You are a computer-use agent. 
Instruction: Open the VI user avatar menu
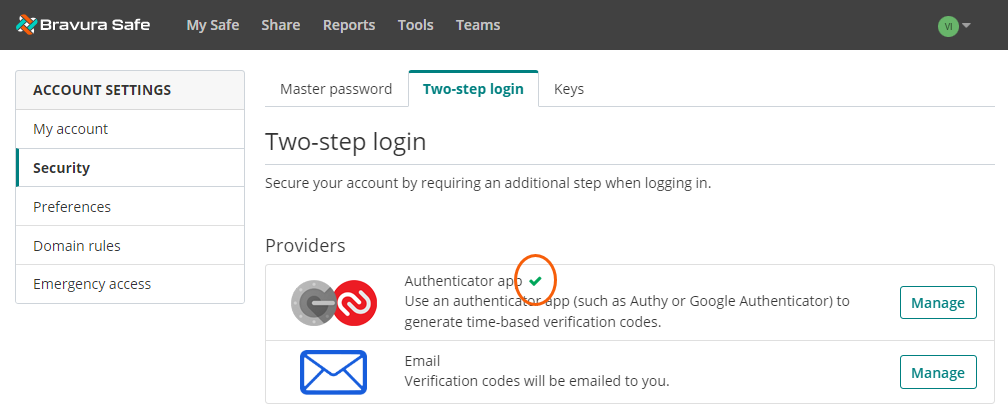948,26
